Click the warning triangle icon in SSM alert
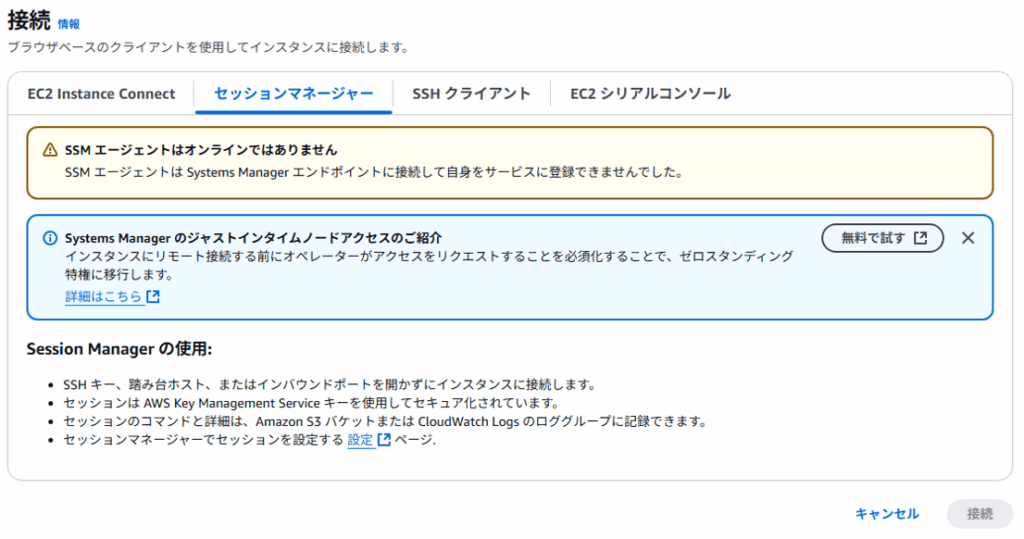The width and height of the screenshot is (1024, 539). click(x=50, y=150)
